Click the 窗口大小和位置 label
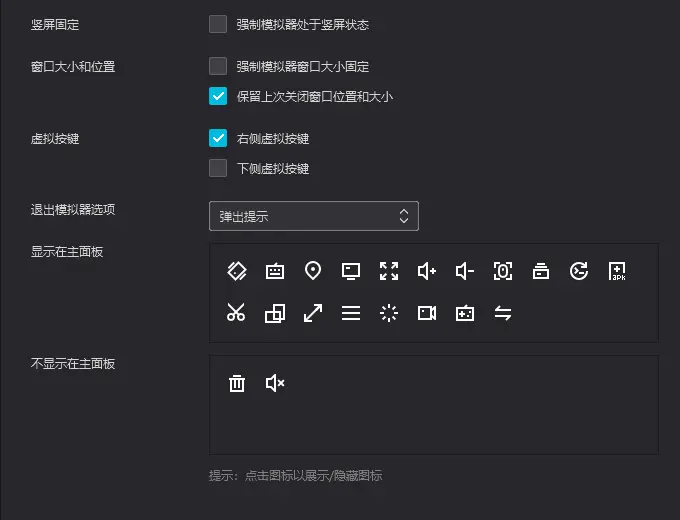Image resolution: width=680 pixels, height=520 pixels. 73,67
